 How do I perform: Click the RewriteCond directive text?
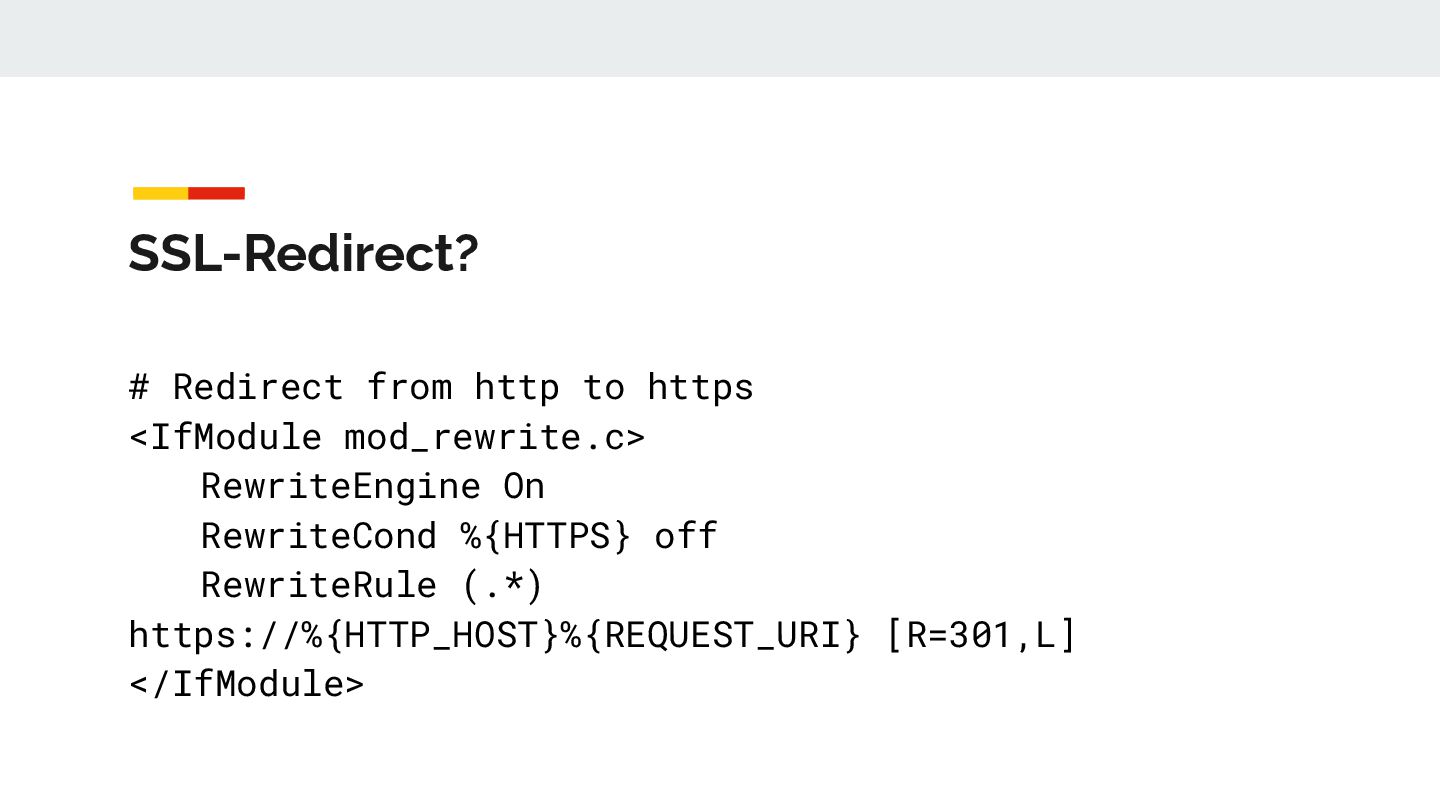tap(319, 536)
